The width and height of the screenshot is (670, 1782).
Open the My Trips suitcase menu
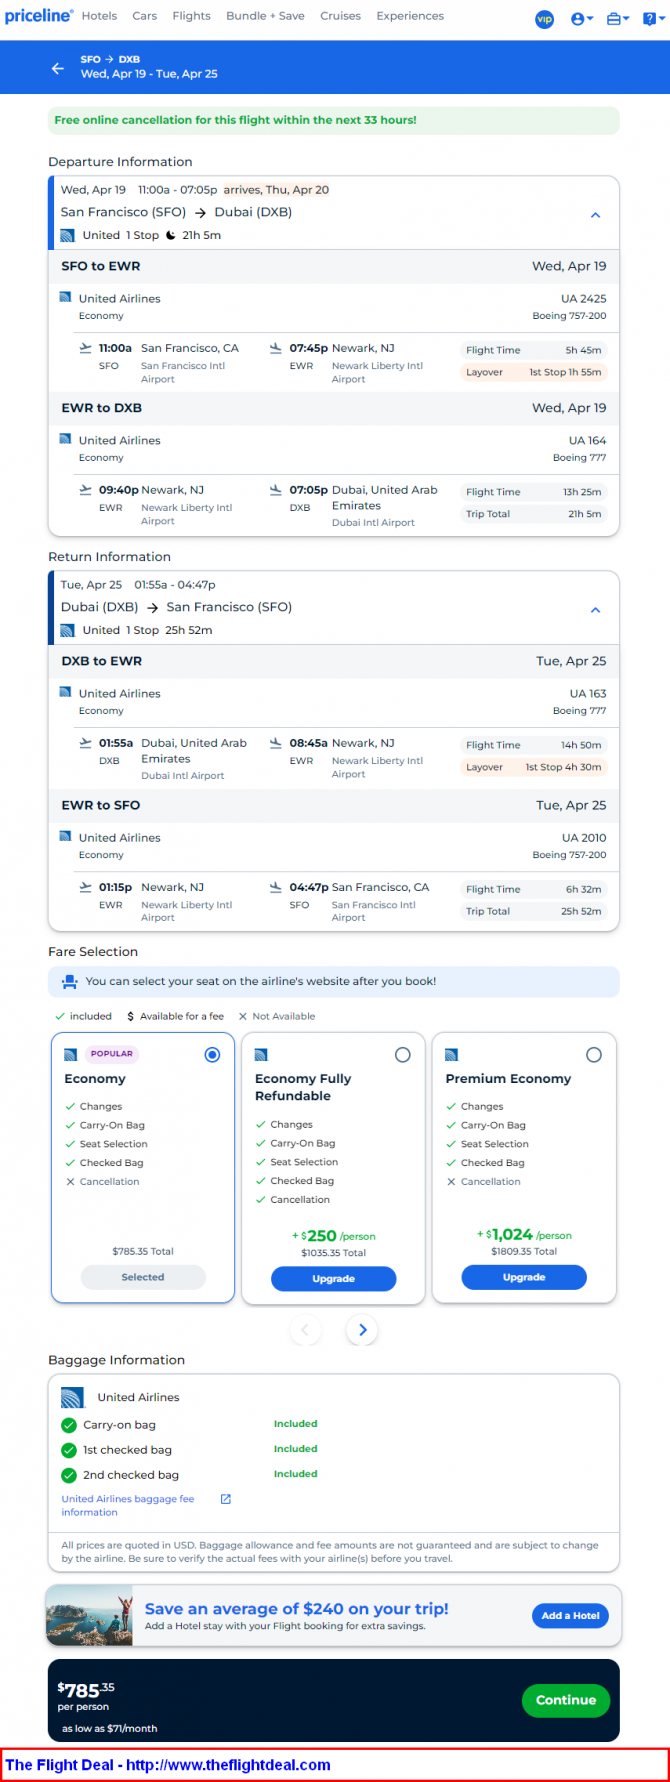click(x=618, y=19)
